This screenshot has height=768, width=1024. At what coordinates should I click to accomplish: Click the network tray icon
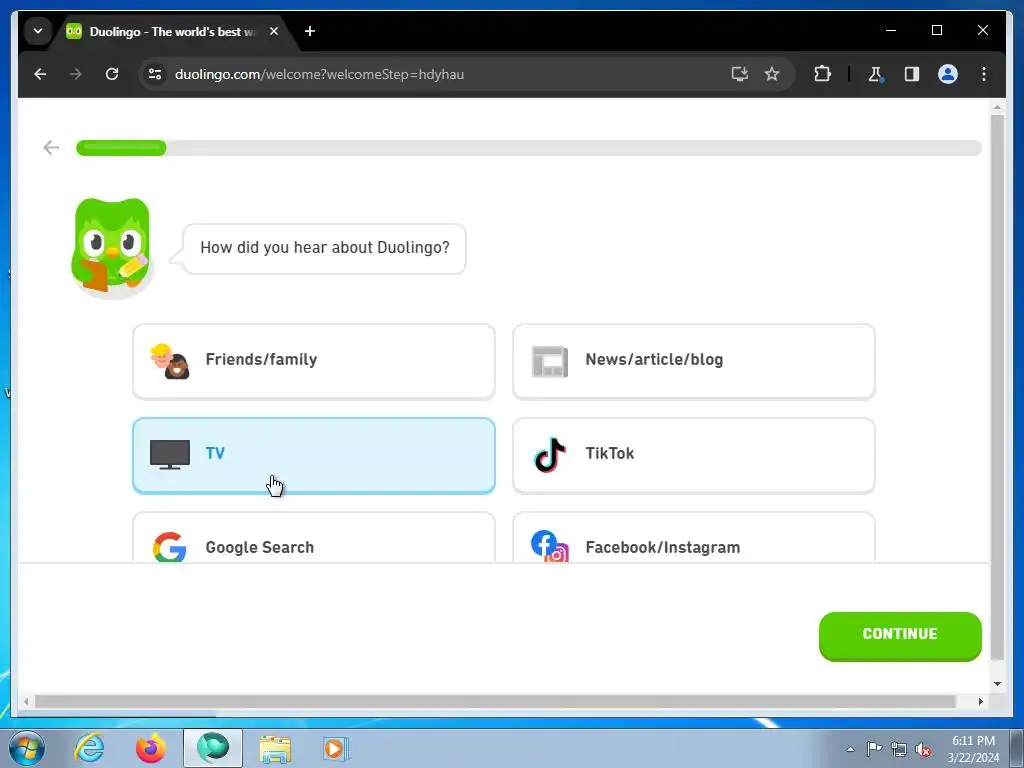point(899,749)
